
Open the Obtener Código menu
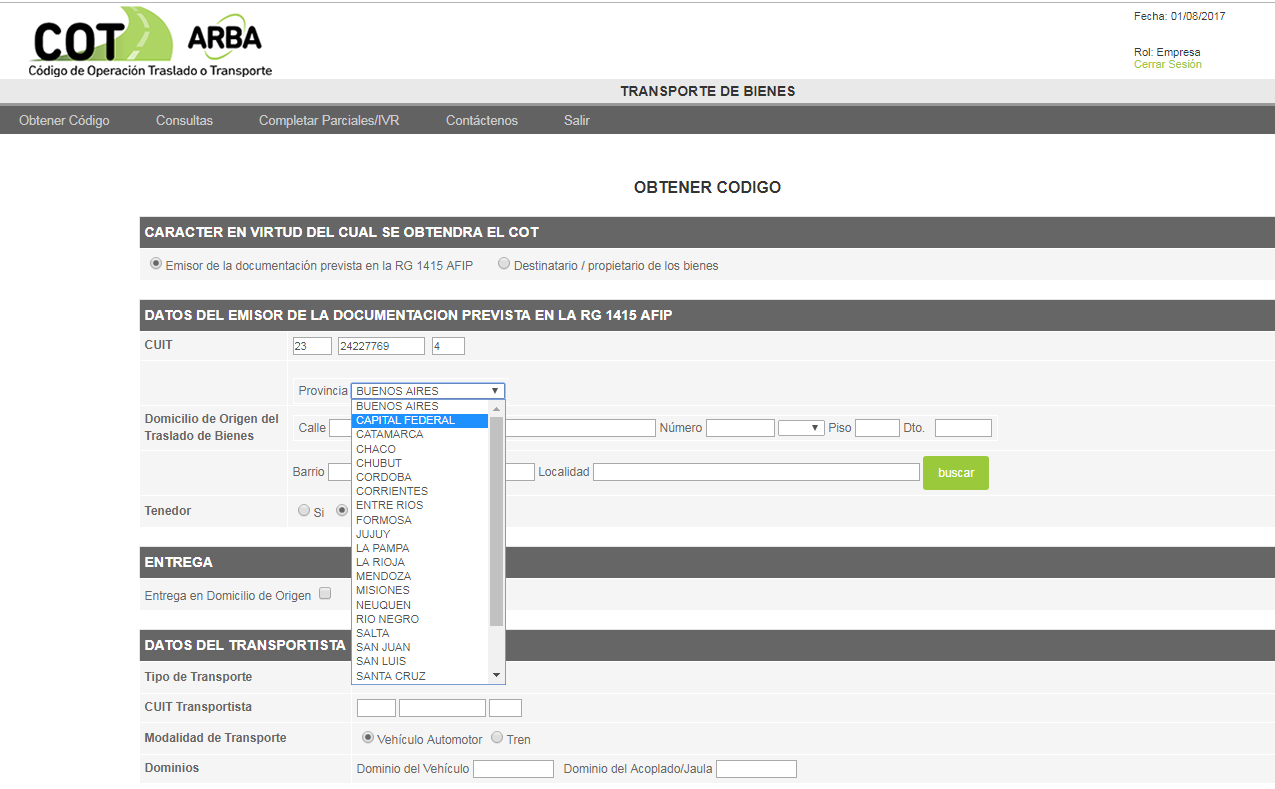coord(64,120)
